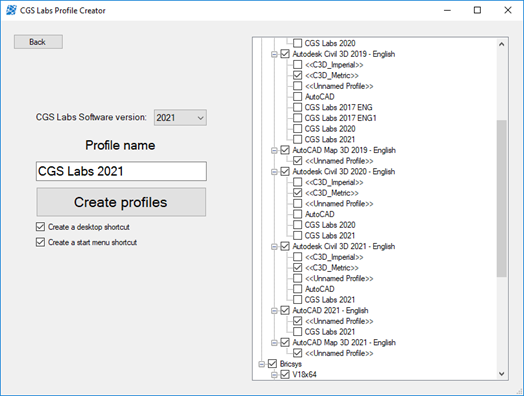Click the Back button
The height and width of the screenshot is (396, 524).
(x=38, y=42)
